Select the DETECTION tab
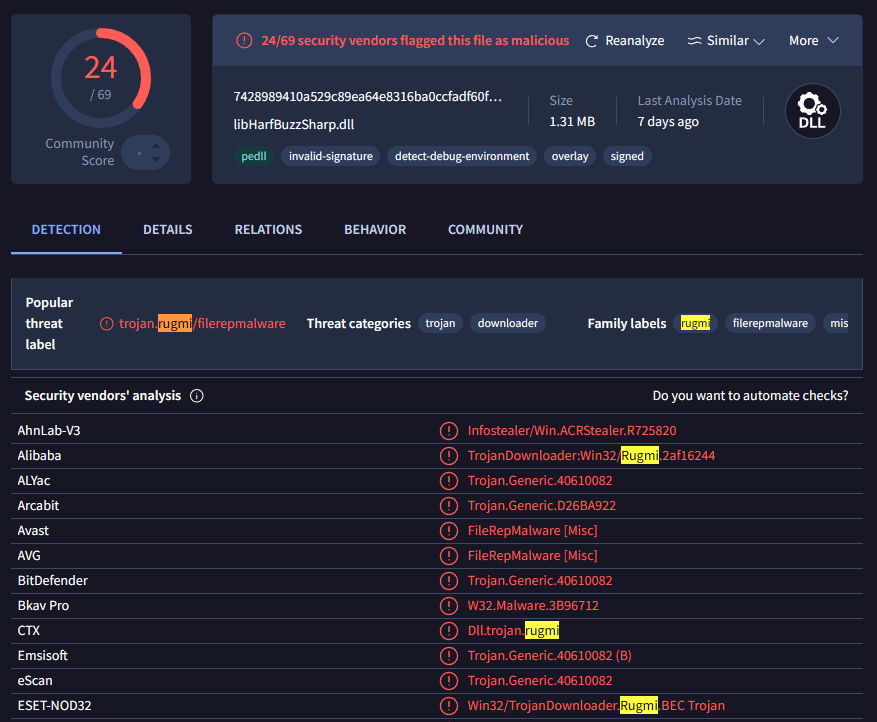The image size is (877, 722). 66,230
